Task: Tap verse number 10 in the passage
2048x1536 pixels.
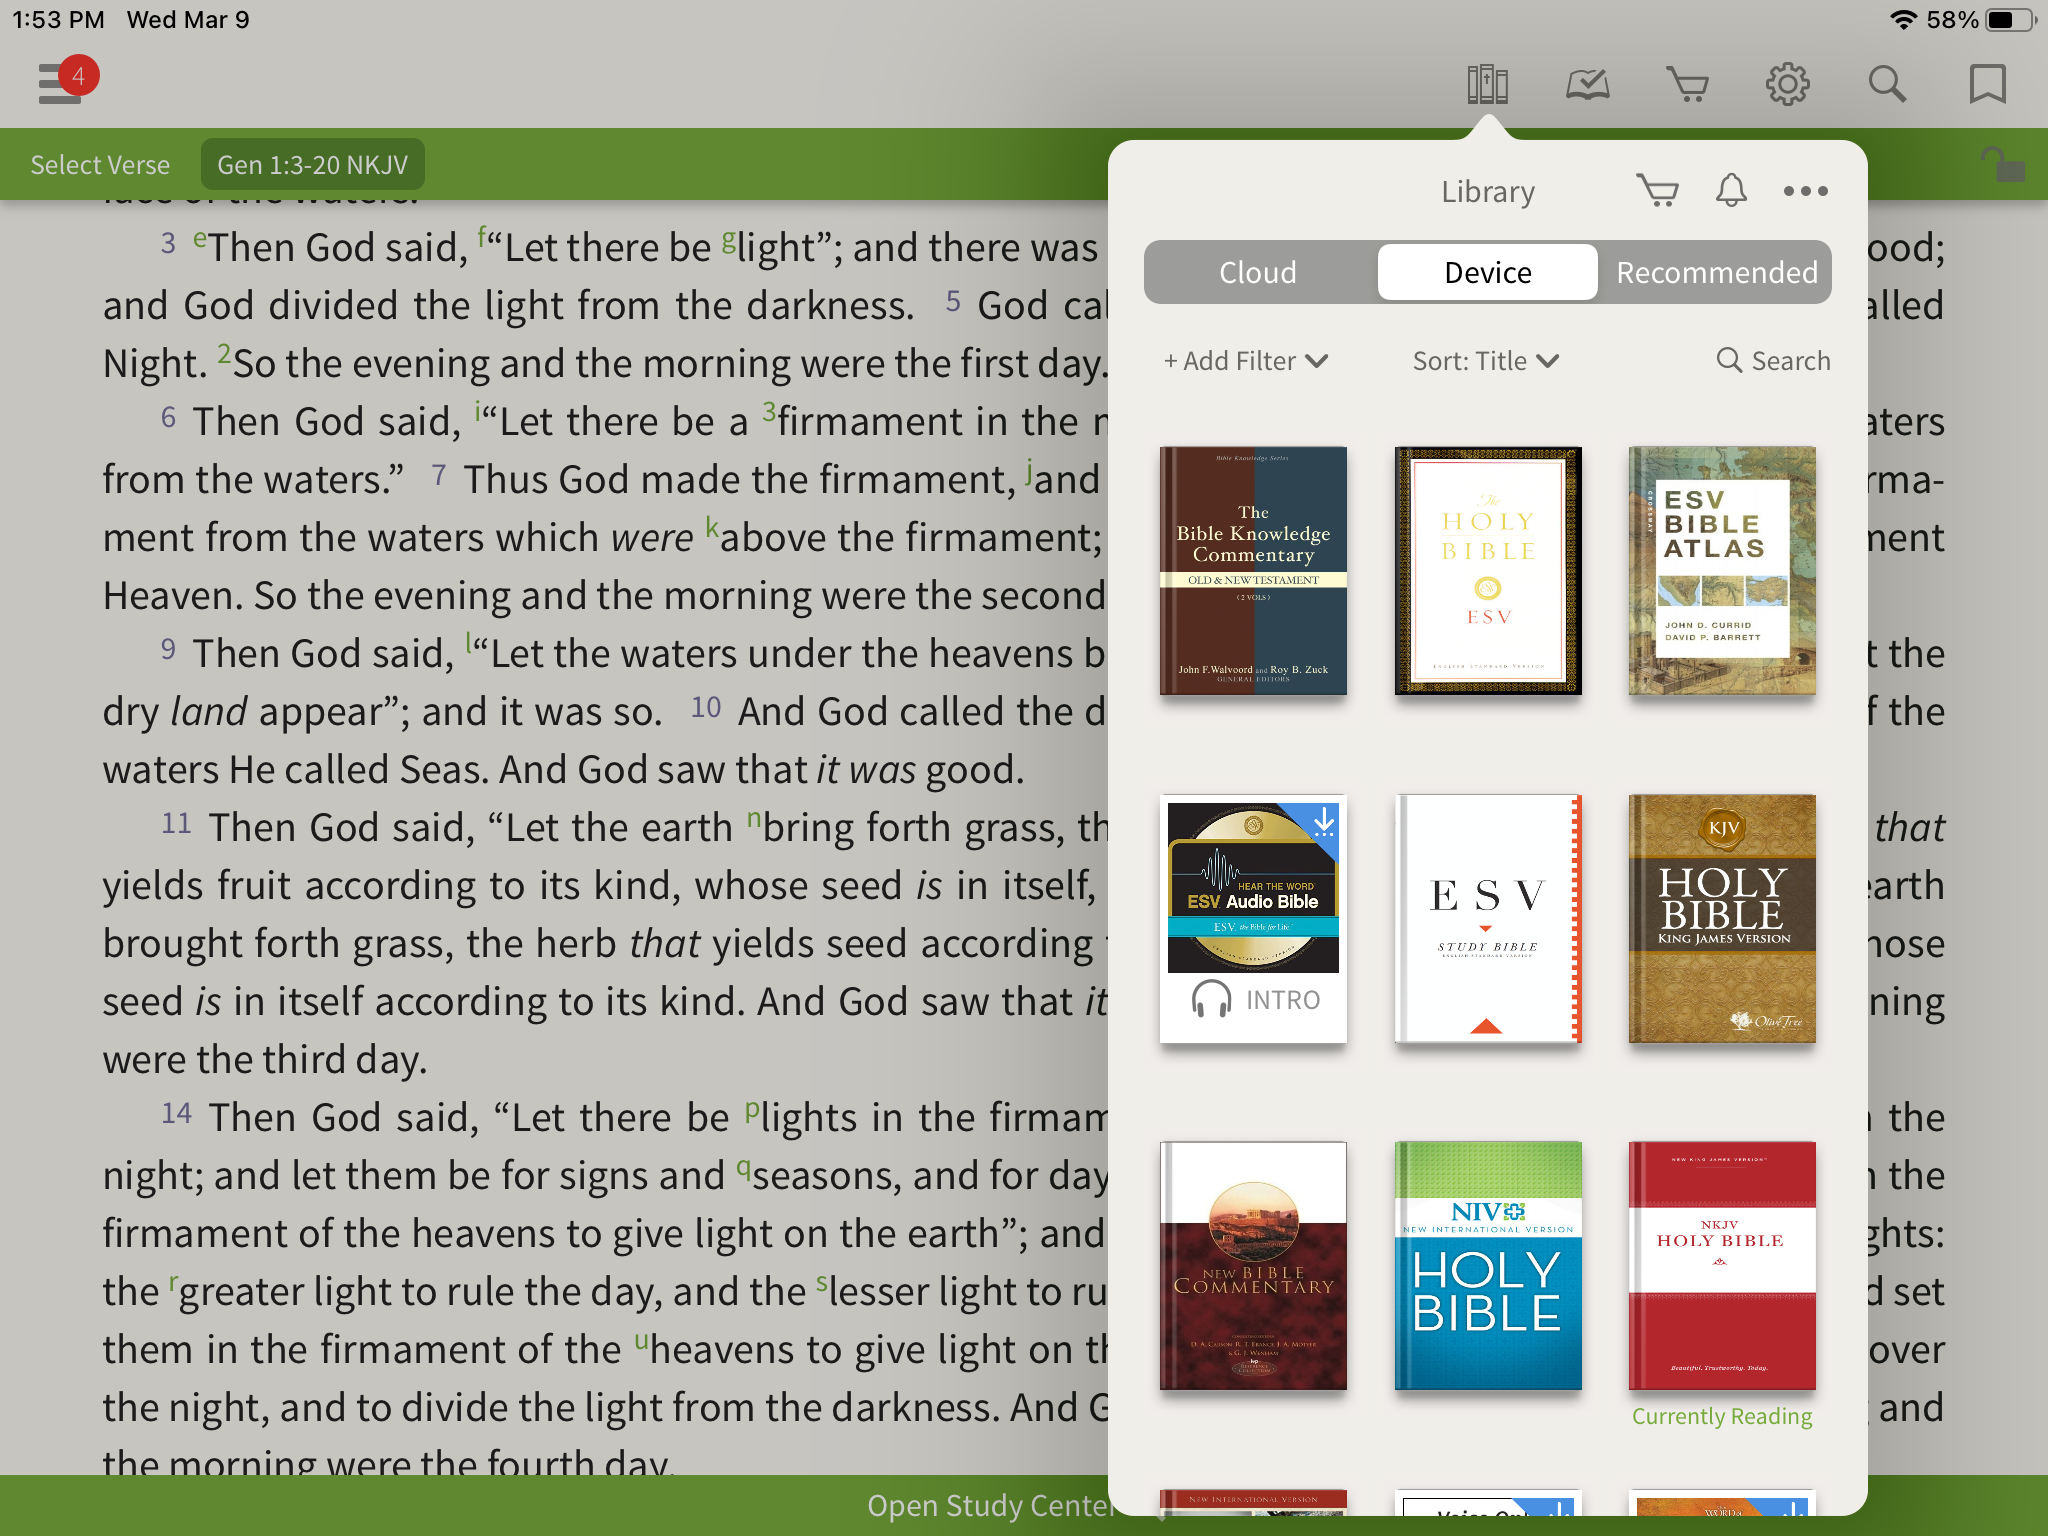Action: [x=706, y=708]
